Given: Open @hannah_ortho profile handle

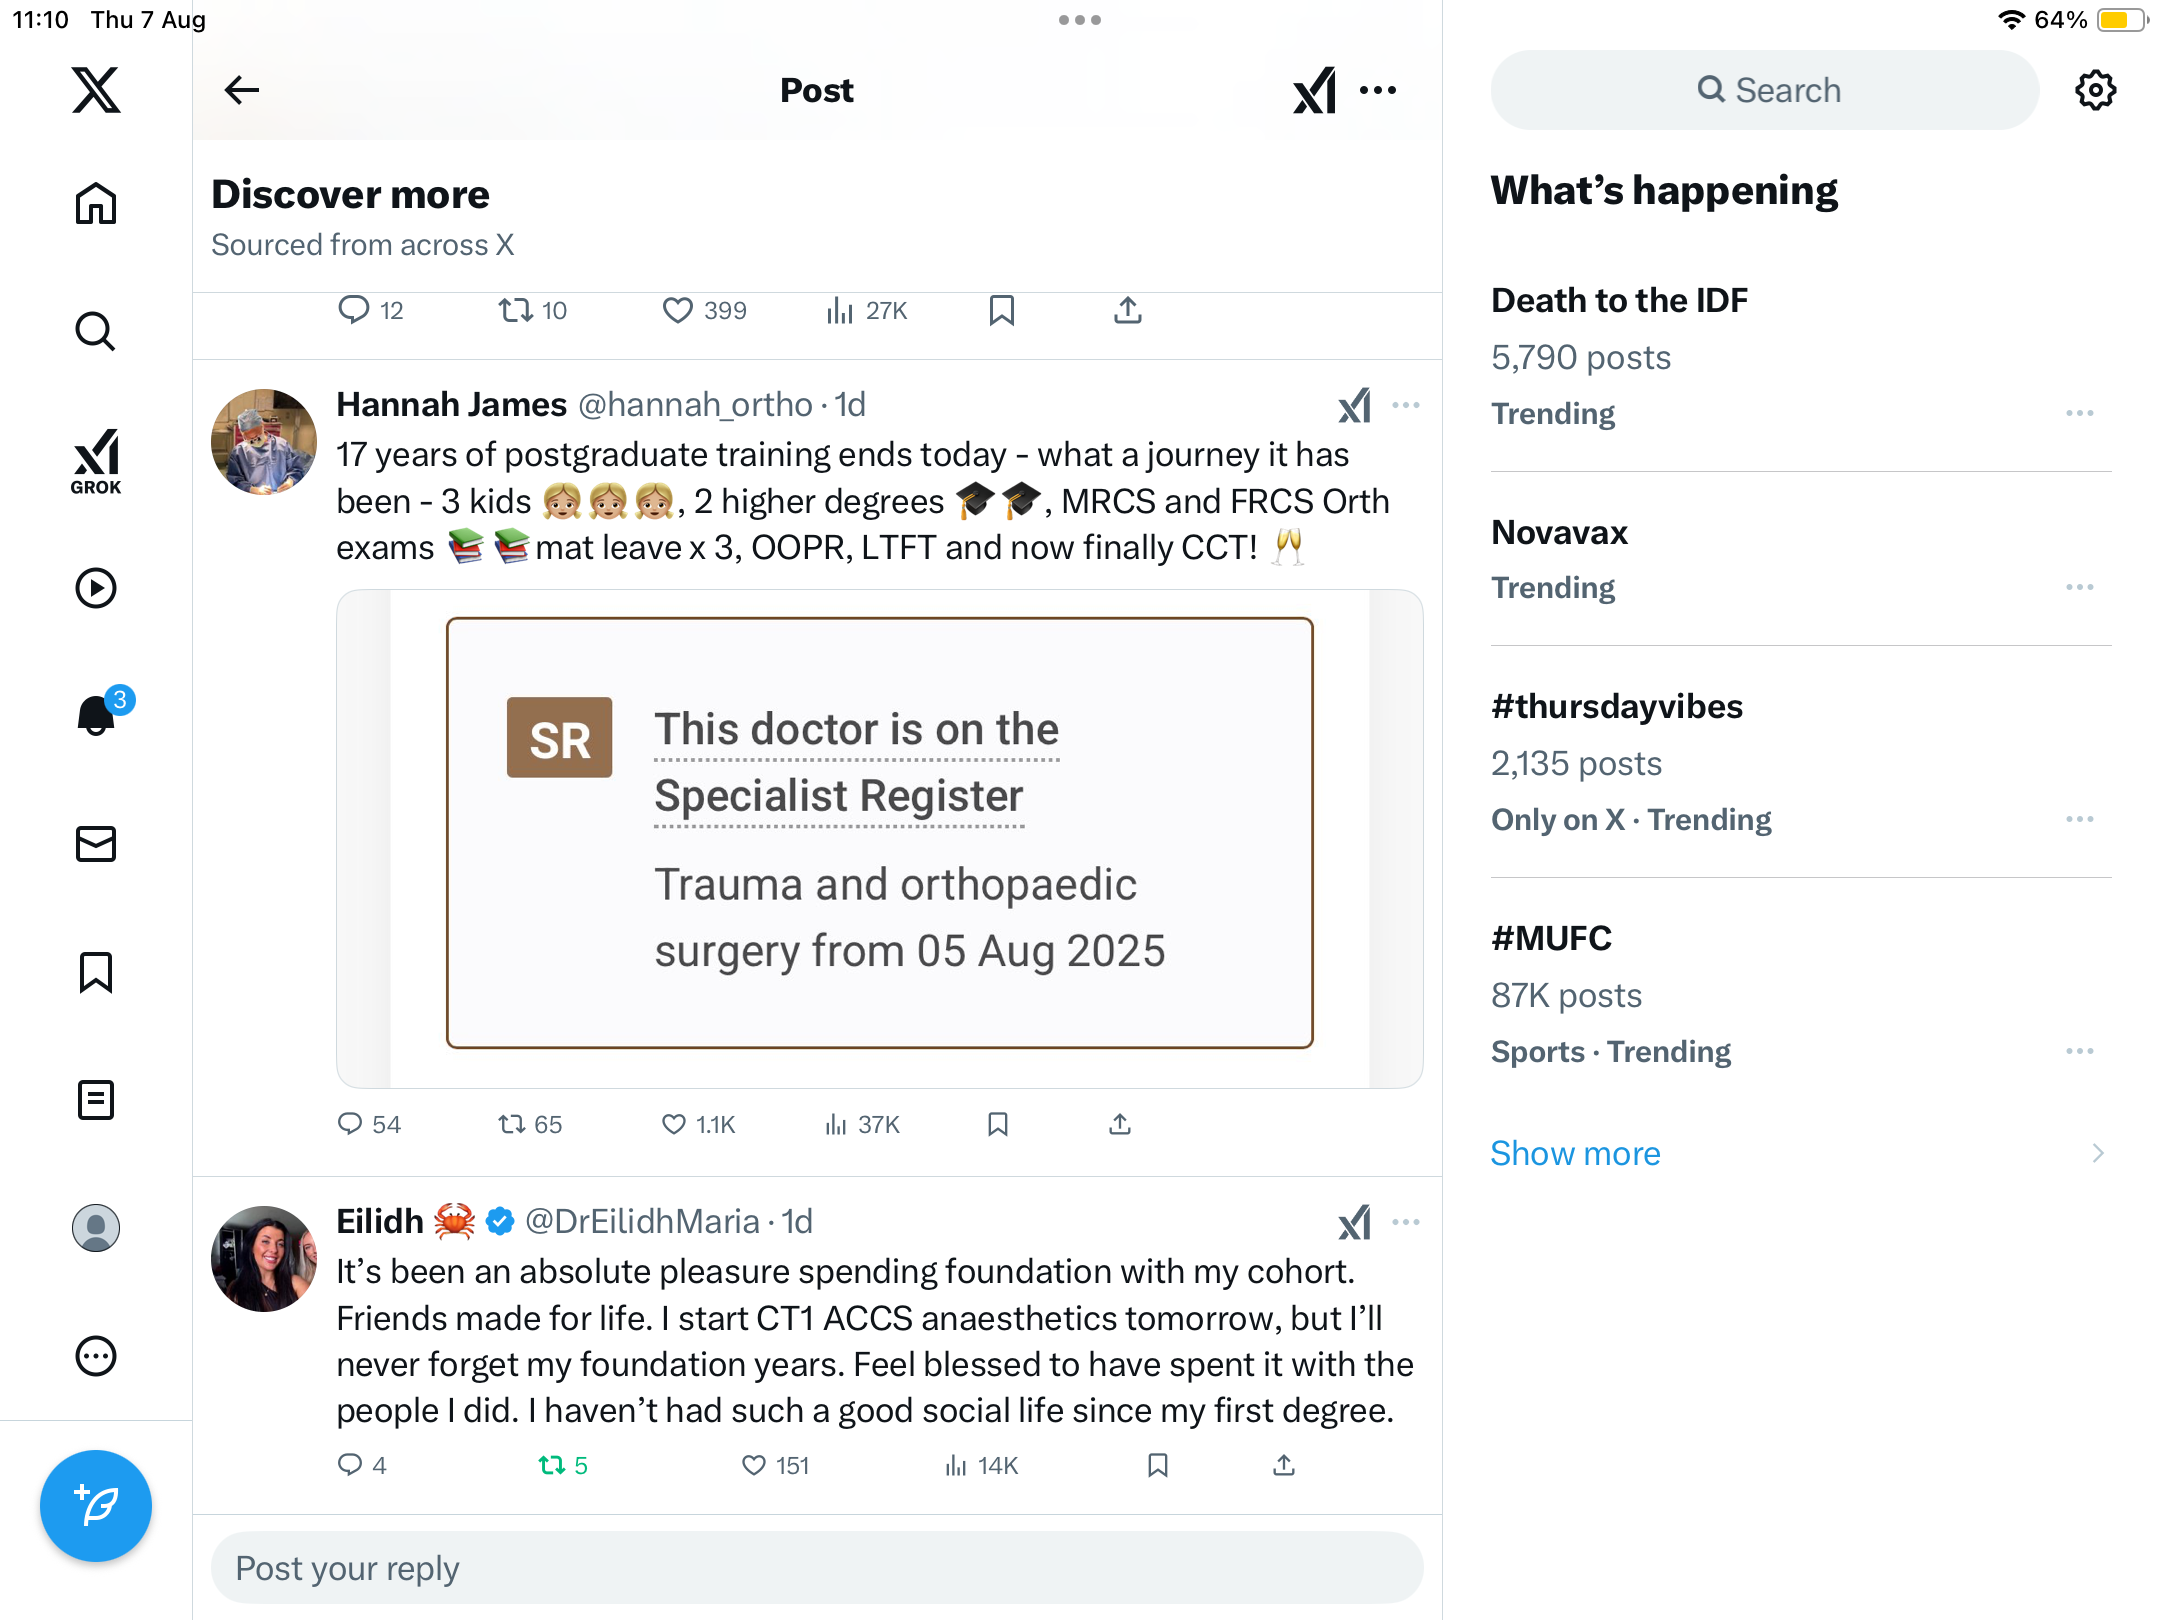Looking at the screenshot, I should pyautogui.click(x=695, y=405).
